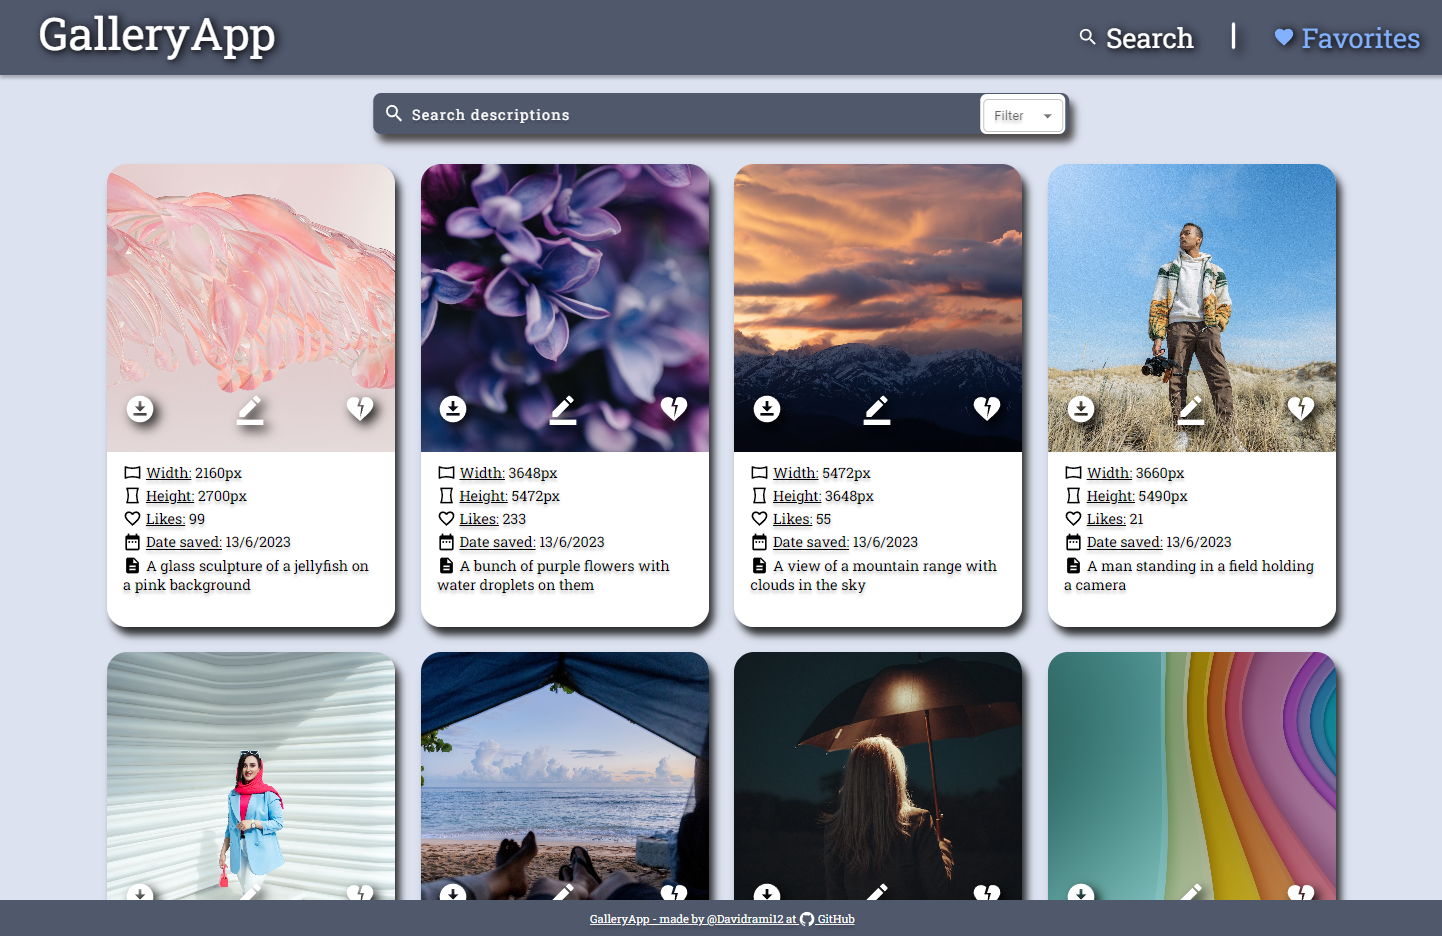
Task: Click the heart icon beside Favorites
Action: 1284,37
